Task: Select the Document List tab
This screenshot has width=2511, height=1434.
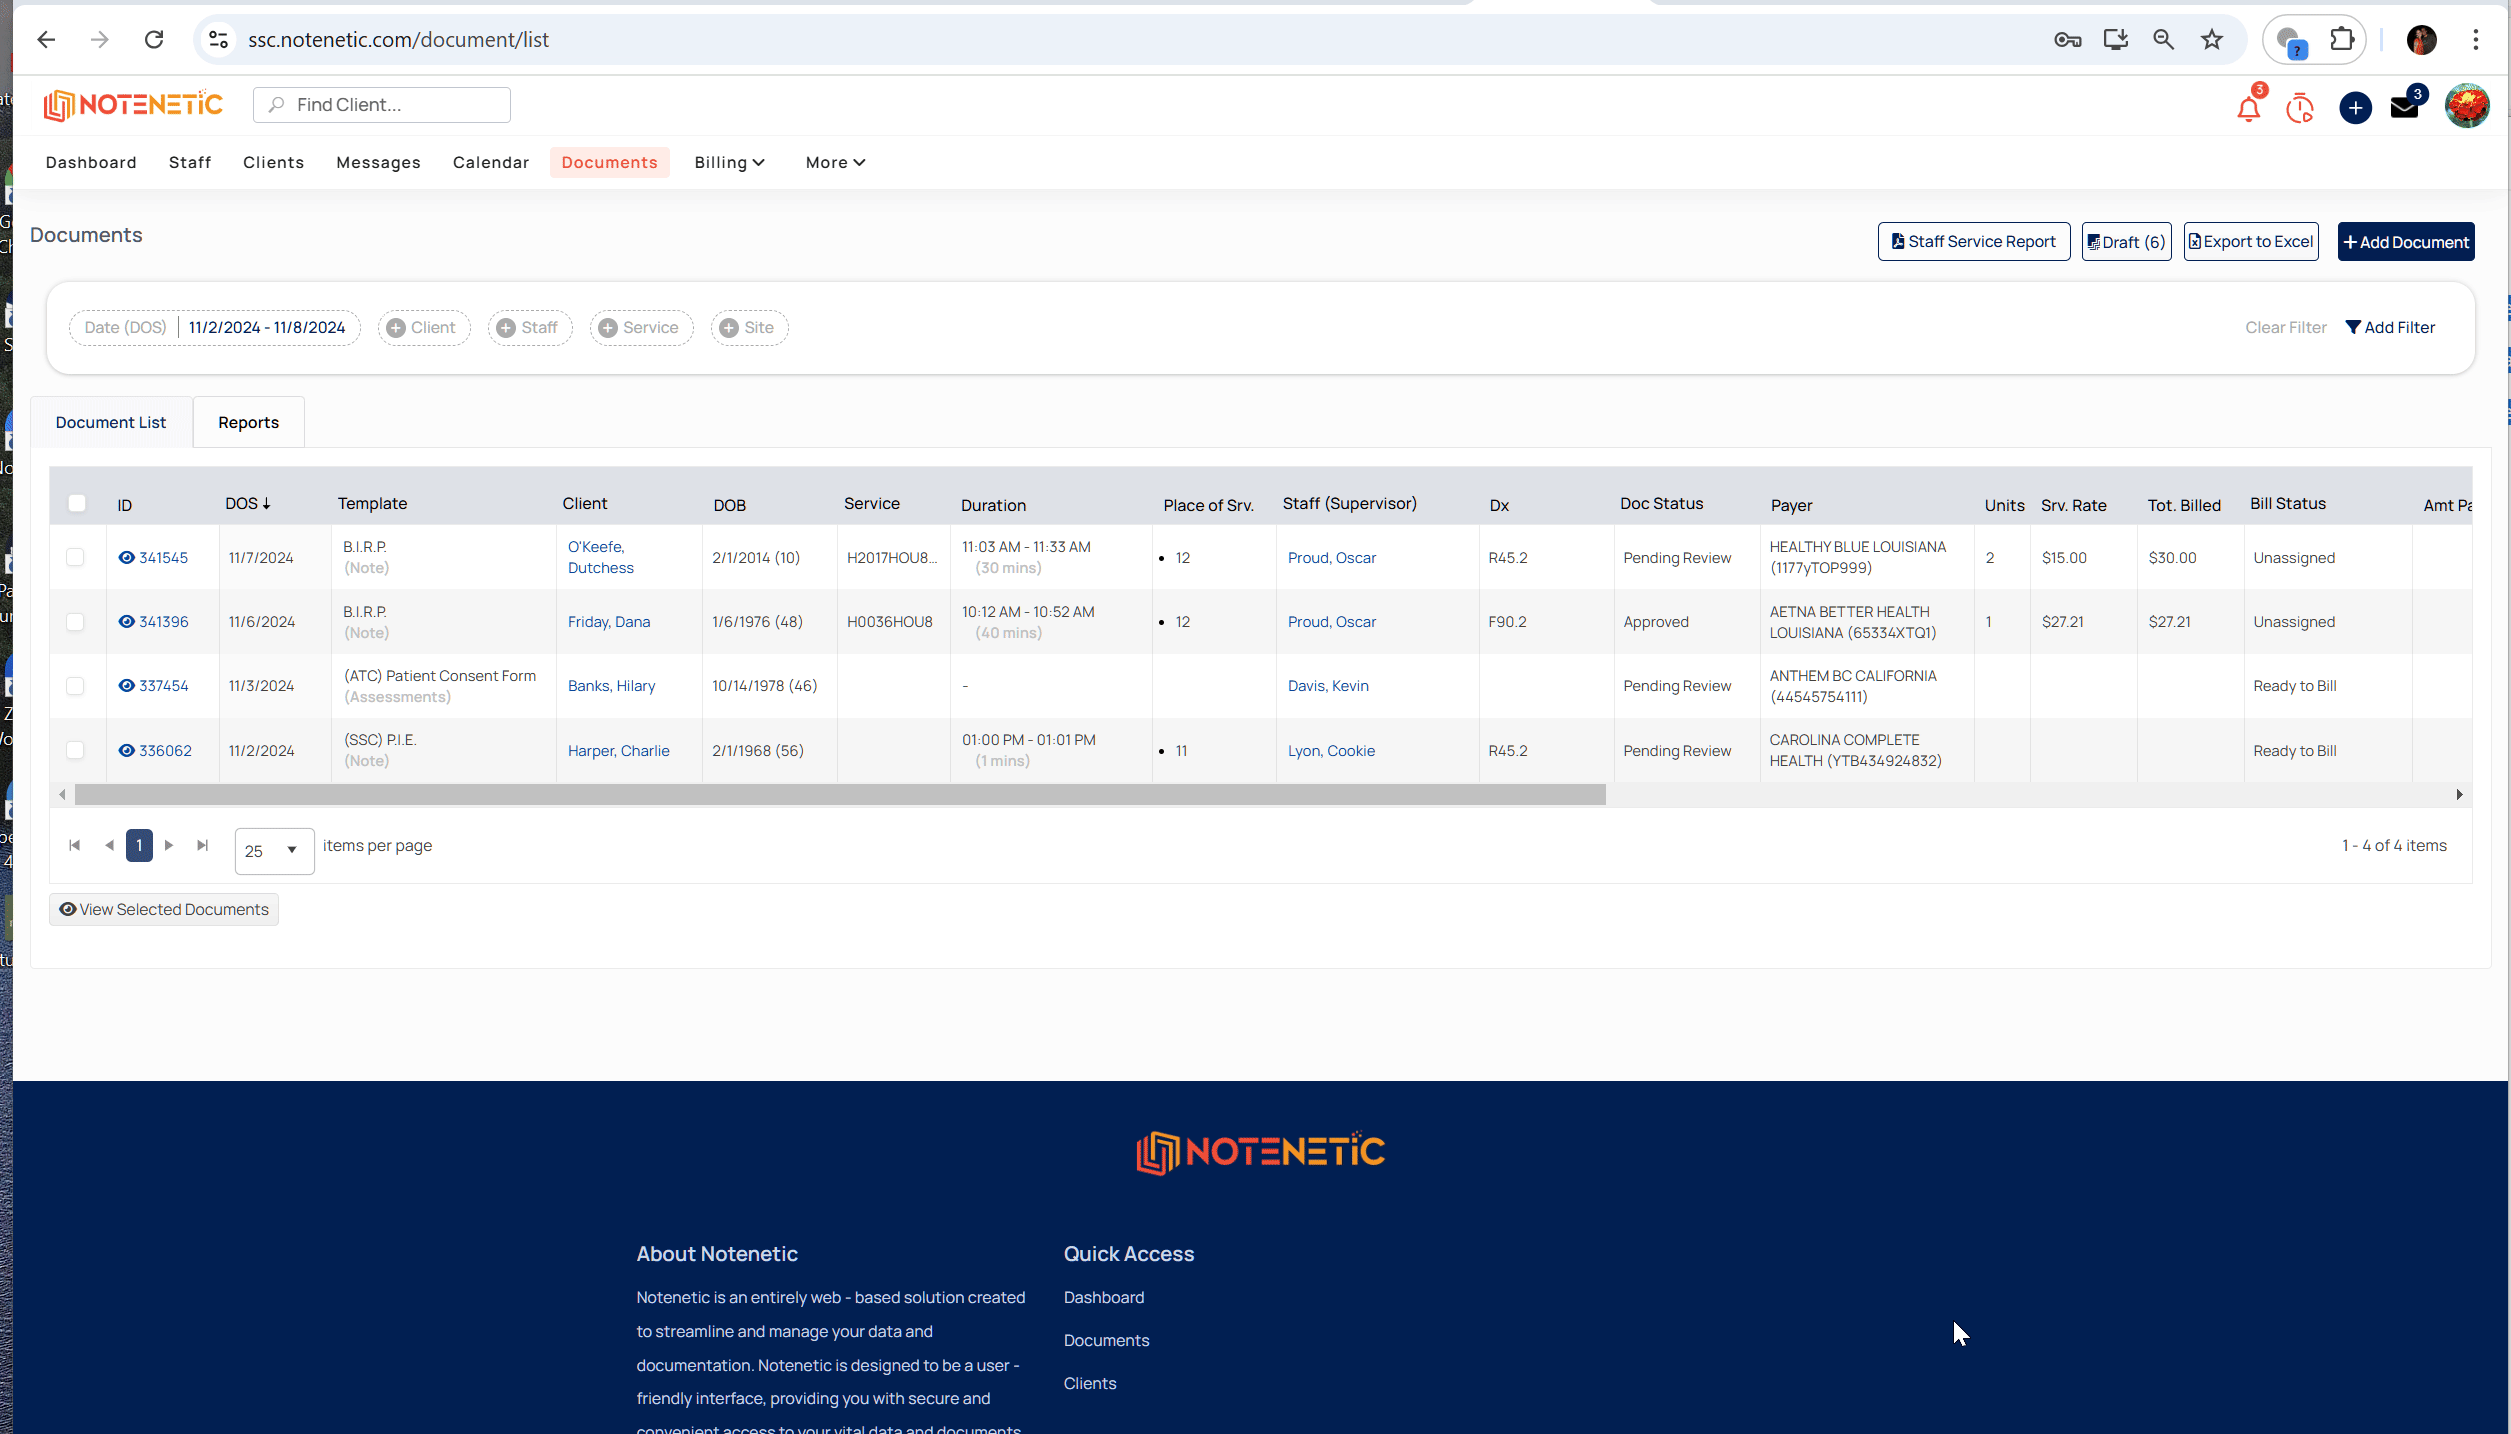Action: (111, 423)
